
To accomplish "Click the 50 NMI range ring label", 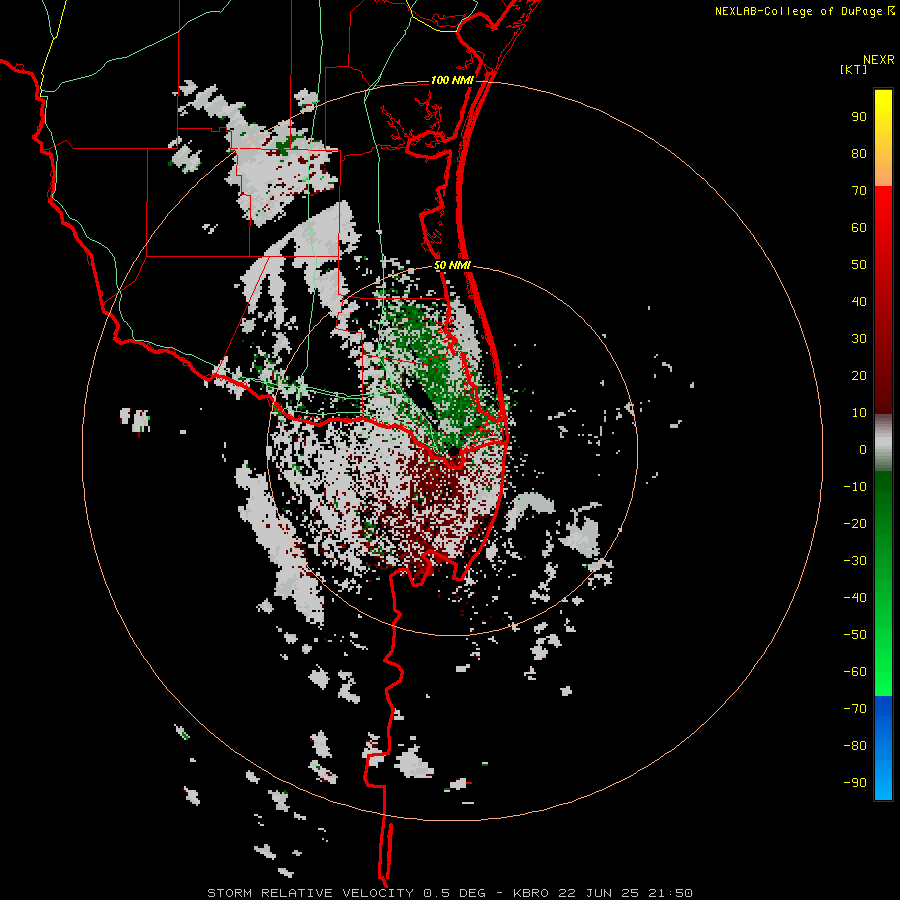I will pyautogui.click(x=452, y=265).
